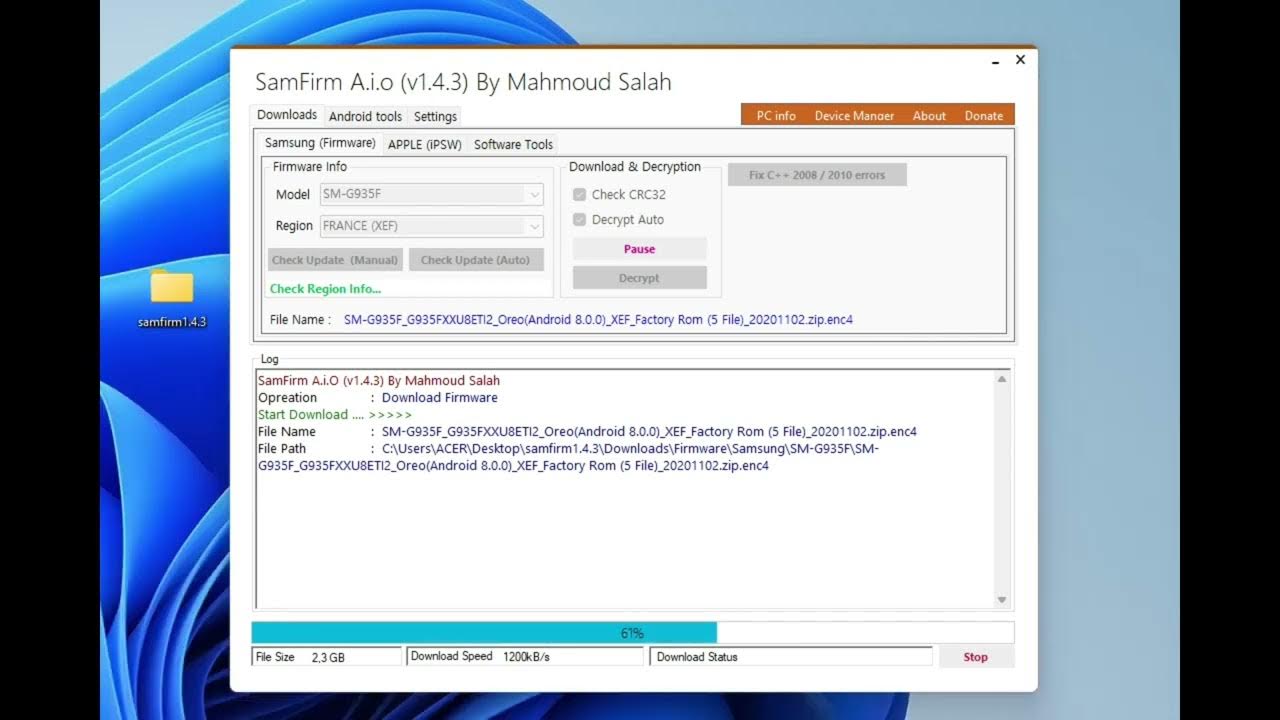Viewport: 1280px width, 720px height.
Task: Click the Donate entry
Action: pos(984,115)
